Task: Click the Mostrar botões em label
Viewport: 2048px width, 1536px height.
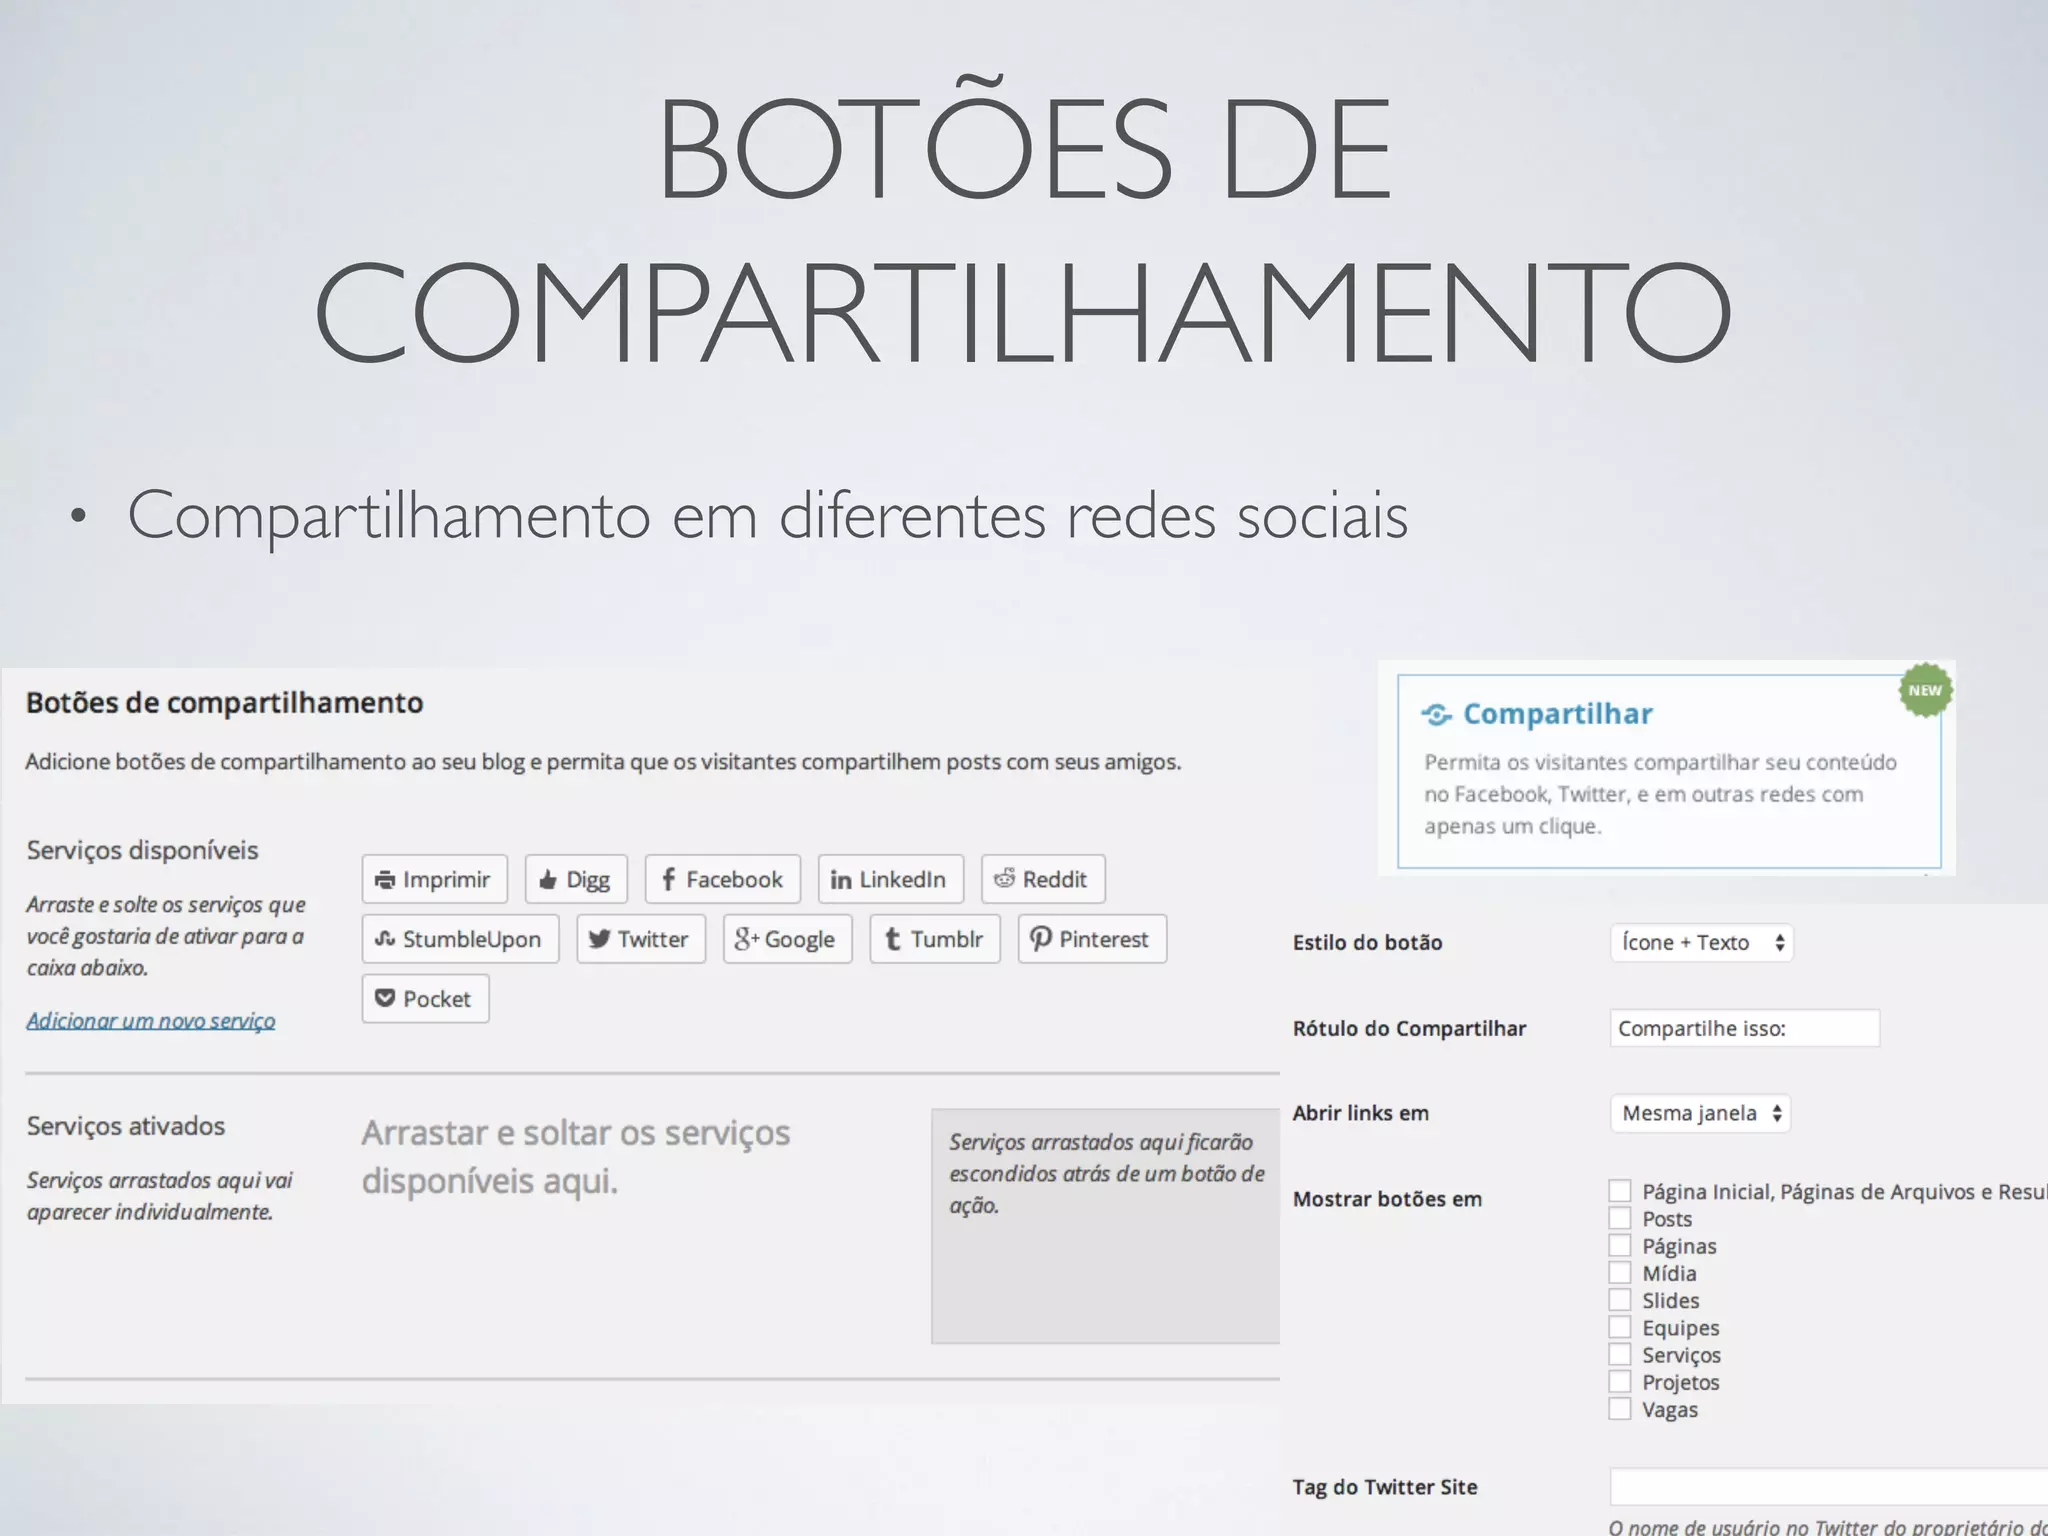Action: 1387,1199
